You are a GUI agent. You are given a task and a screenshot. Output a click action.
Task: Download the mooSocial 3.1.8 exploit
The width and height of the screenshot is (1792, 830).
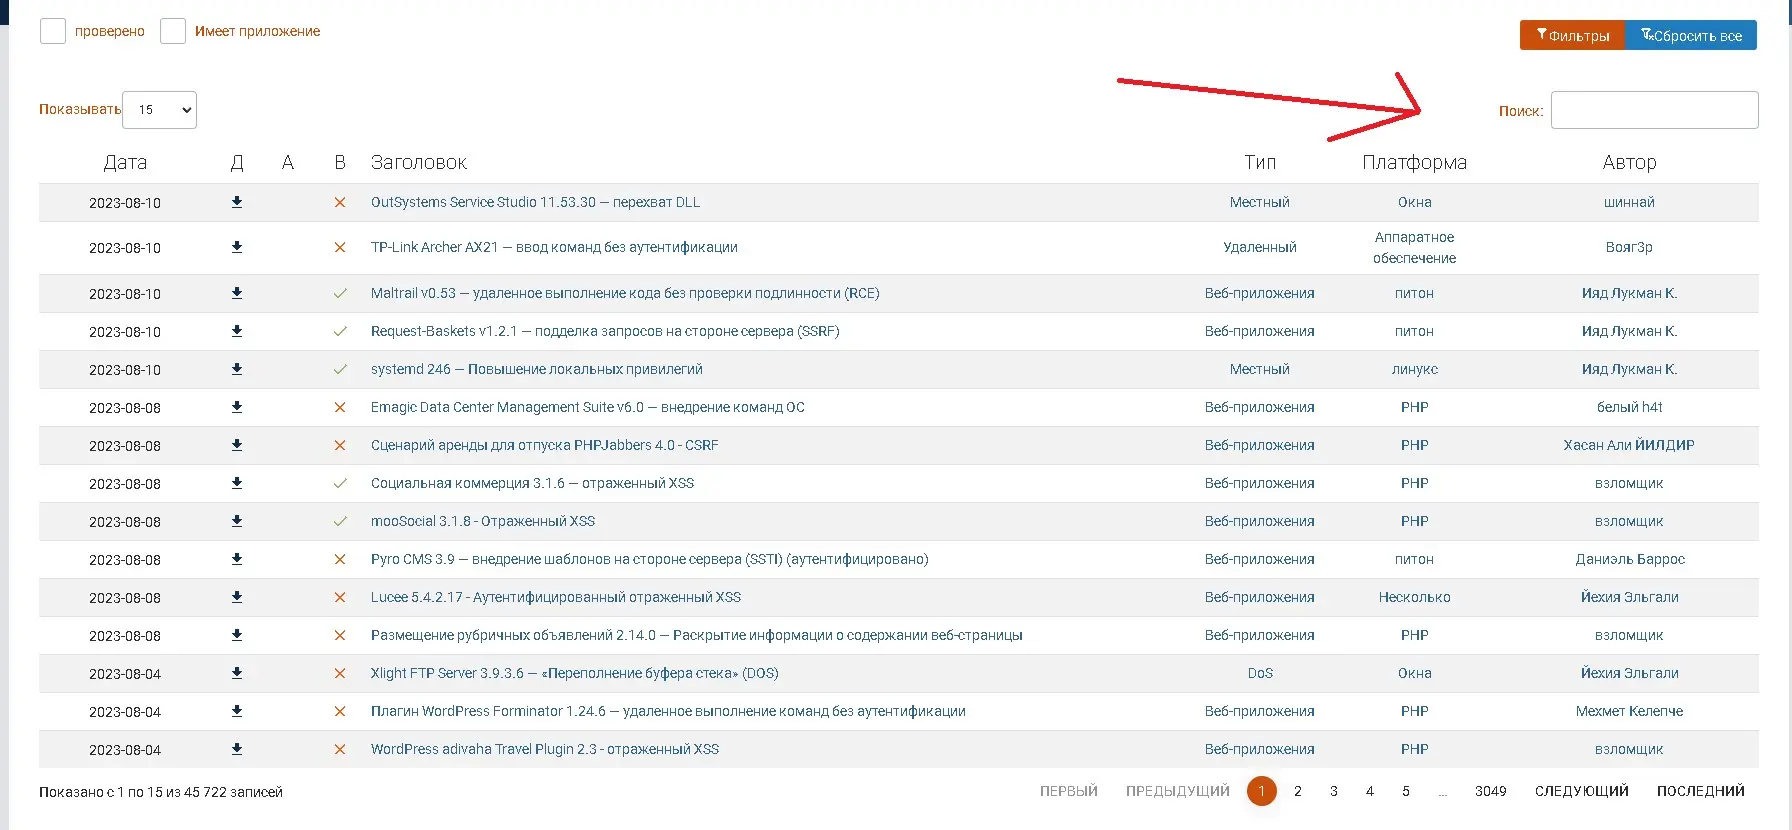pos(237,521)
